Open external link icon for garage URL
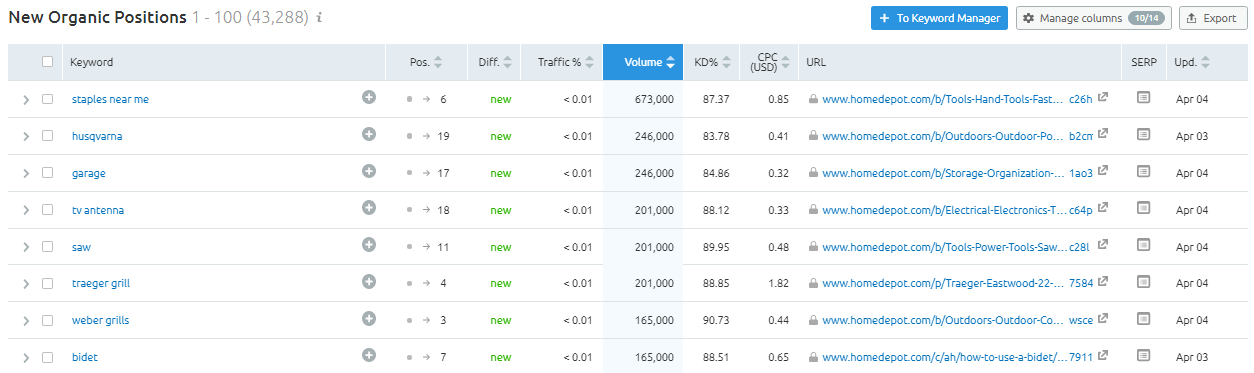This screenshot has width=1254, height=373. [1103, 172]
